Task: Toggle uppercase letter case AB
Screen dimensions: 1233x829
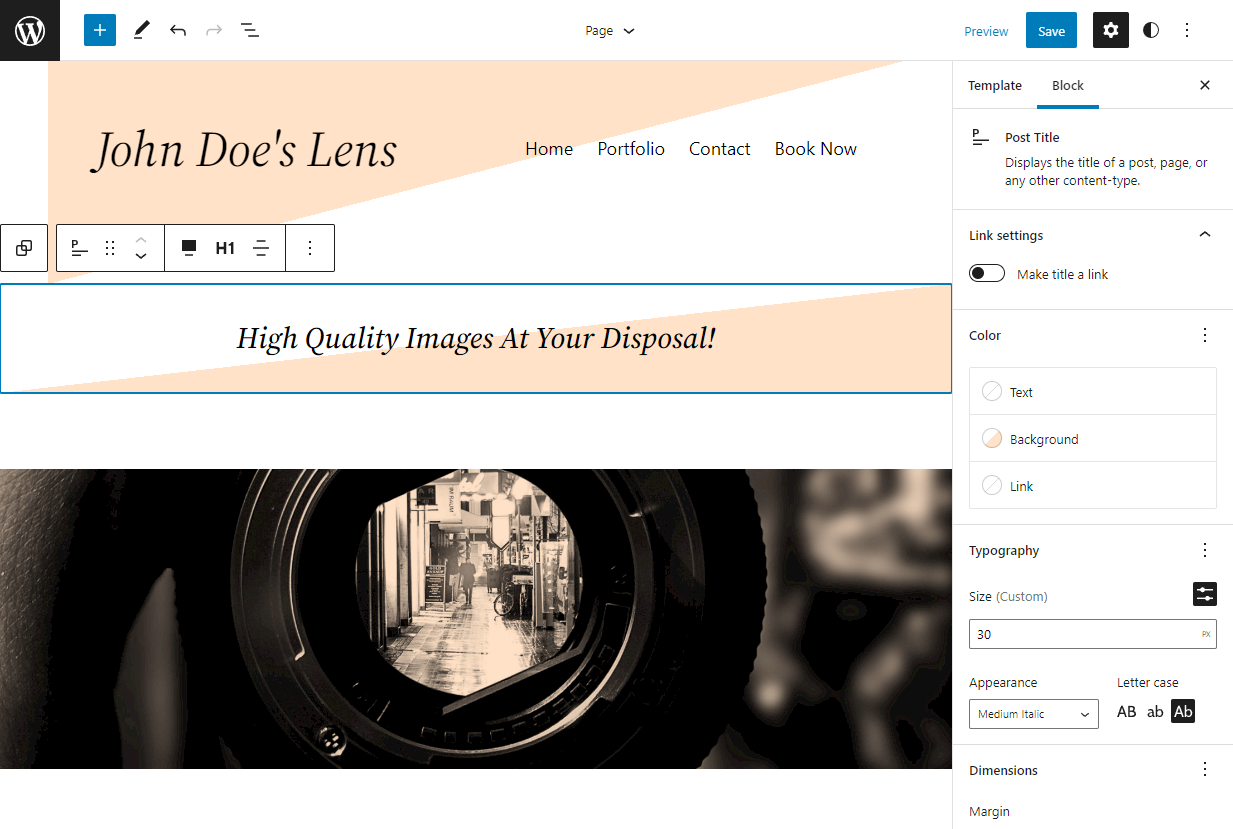Action: (x=1126, y=711)
